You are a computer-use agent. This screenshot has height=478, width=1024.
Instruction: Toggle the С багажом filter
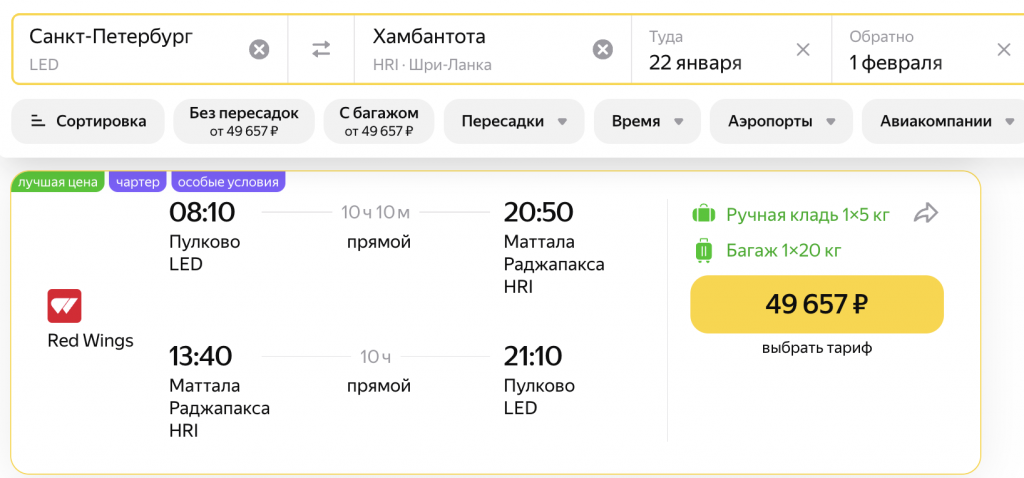pos(378,121)
